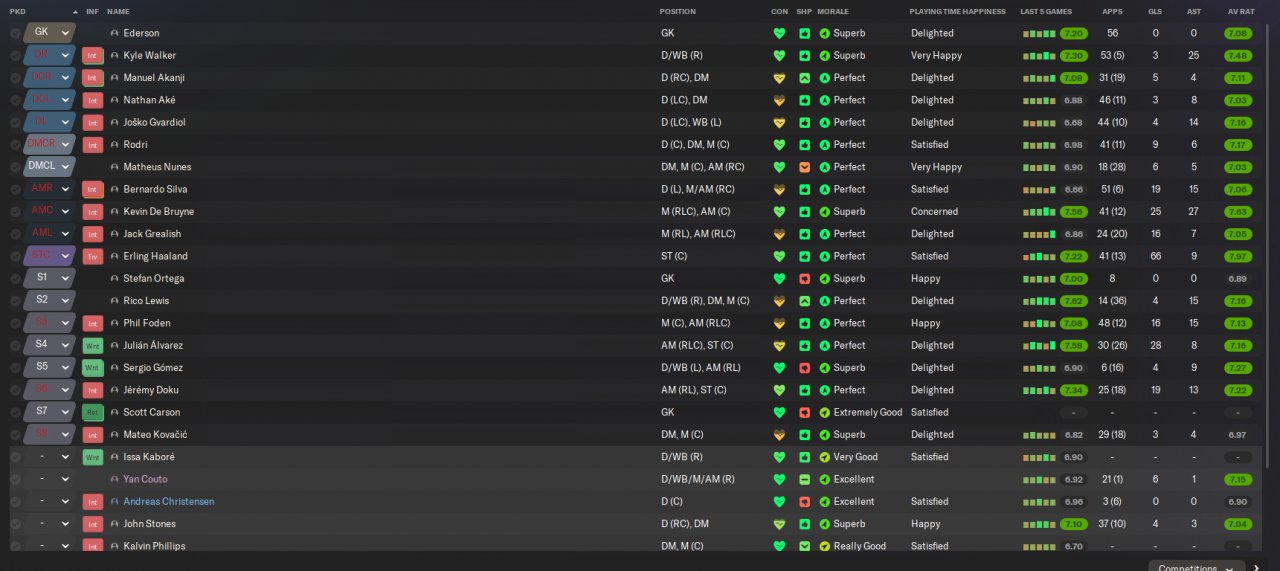The height and width of the screenshot is (571, 1280).
Task: Click the Rst badge beside Scott Carson
Action: click(x=93, y=413)
